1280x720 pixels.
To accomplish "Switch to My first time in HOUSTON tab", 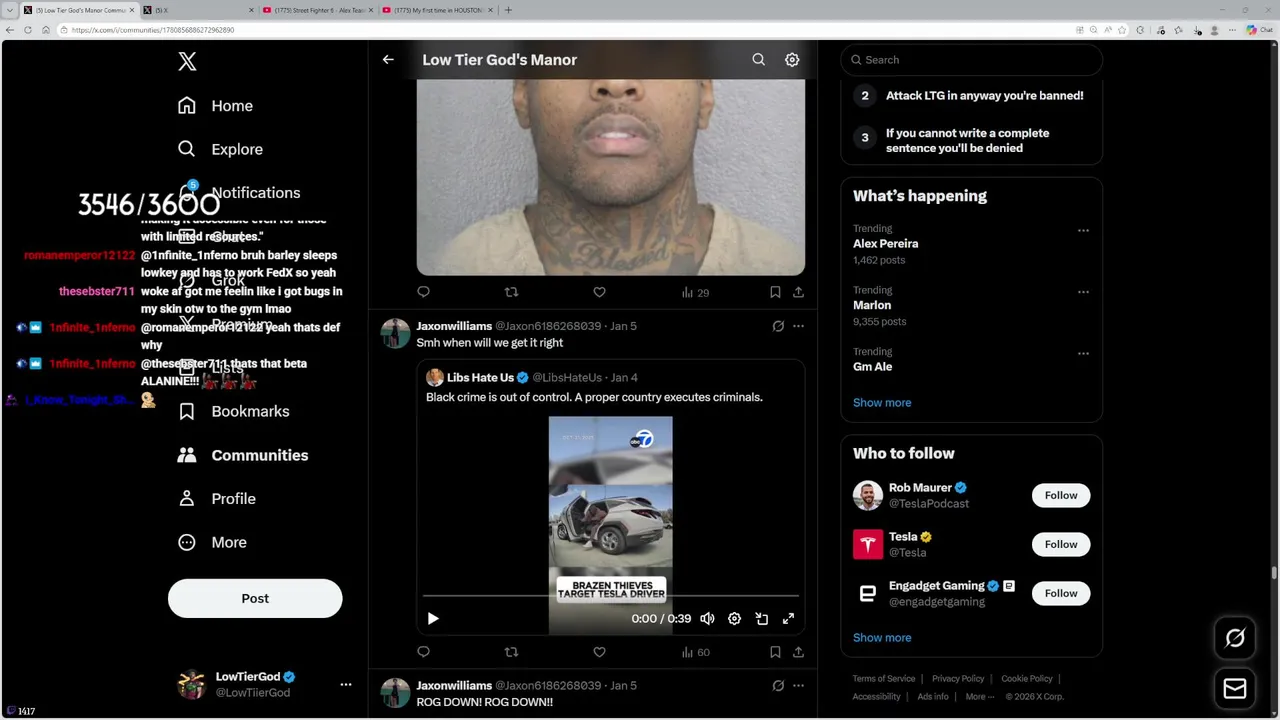I will click(x=438, y=10).
